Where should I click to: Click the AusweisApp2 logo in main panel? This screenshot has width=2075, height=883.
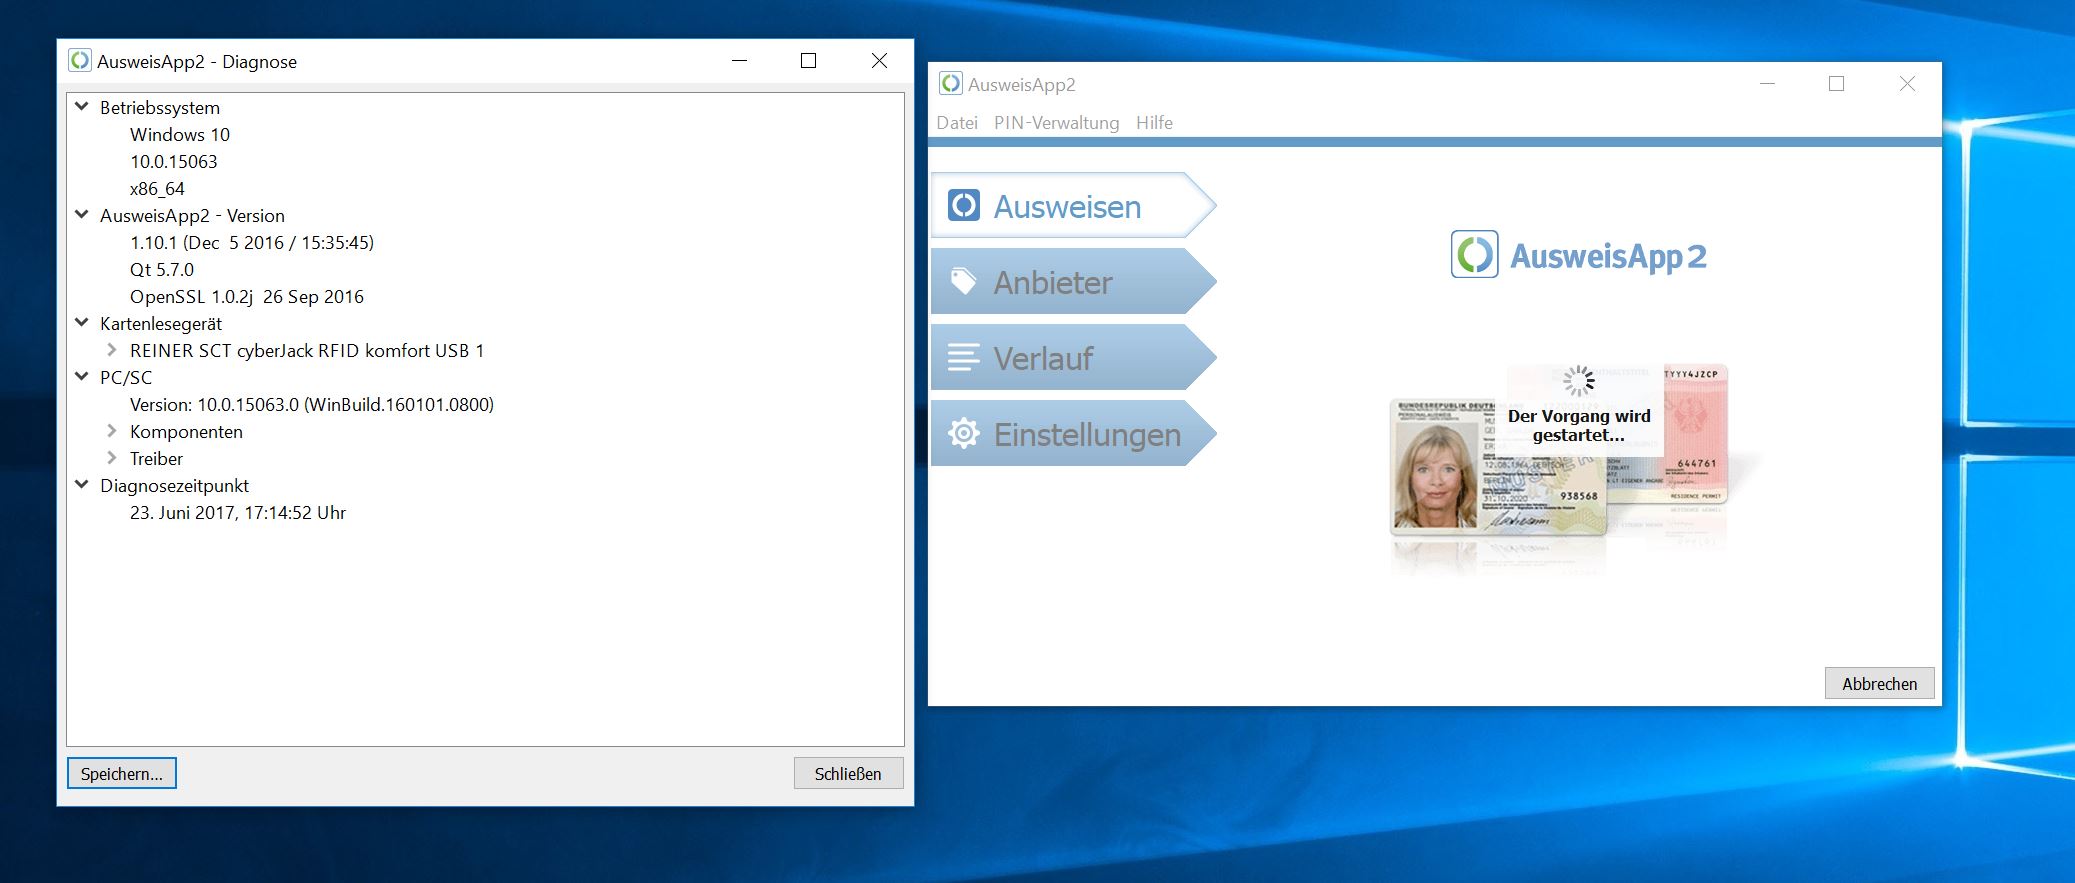pos(1578,255)
